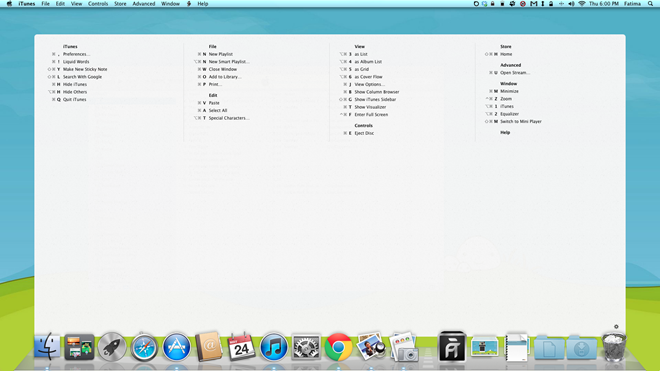Open the Help menu in the menu bar
The image size is (660, 371).
click(203, 4)
